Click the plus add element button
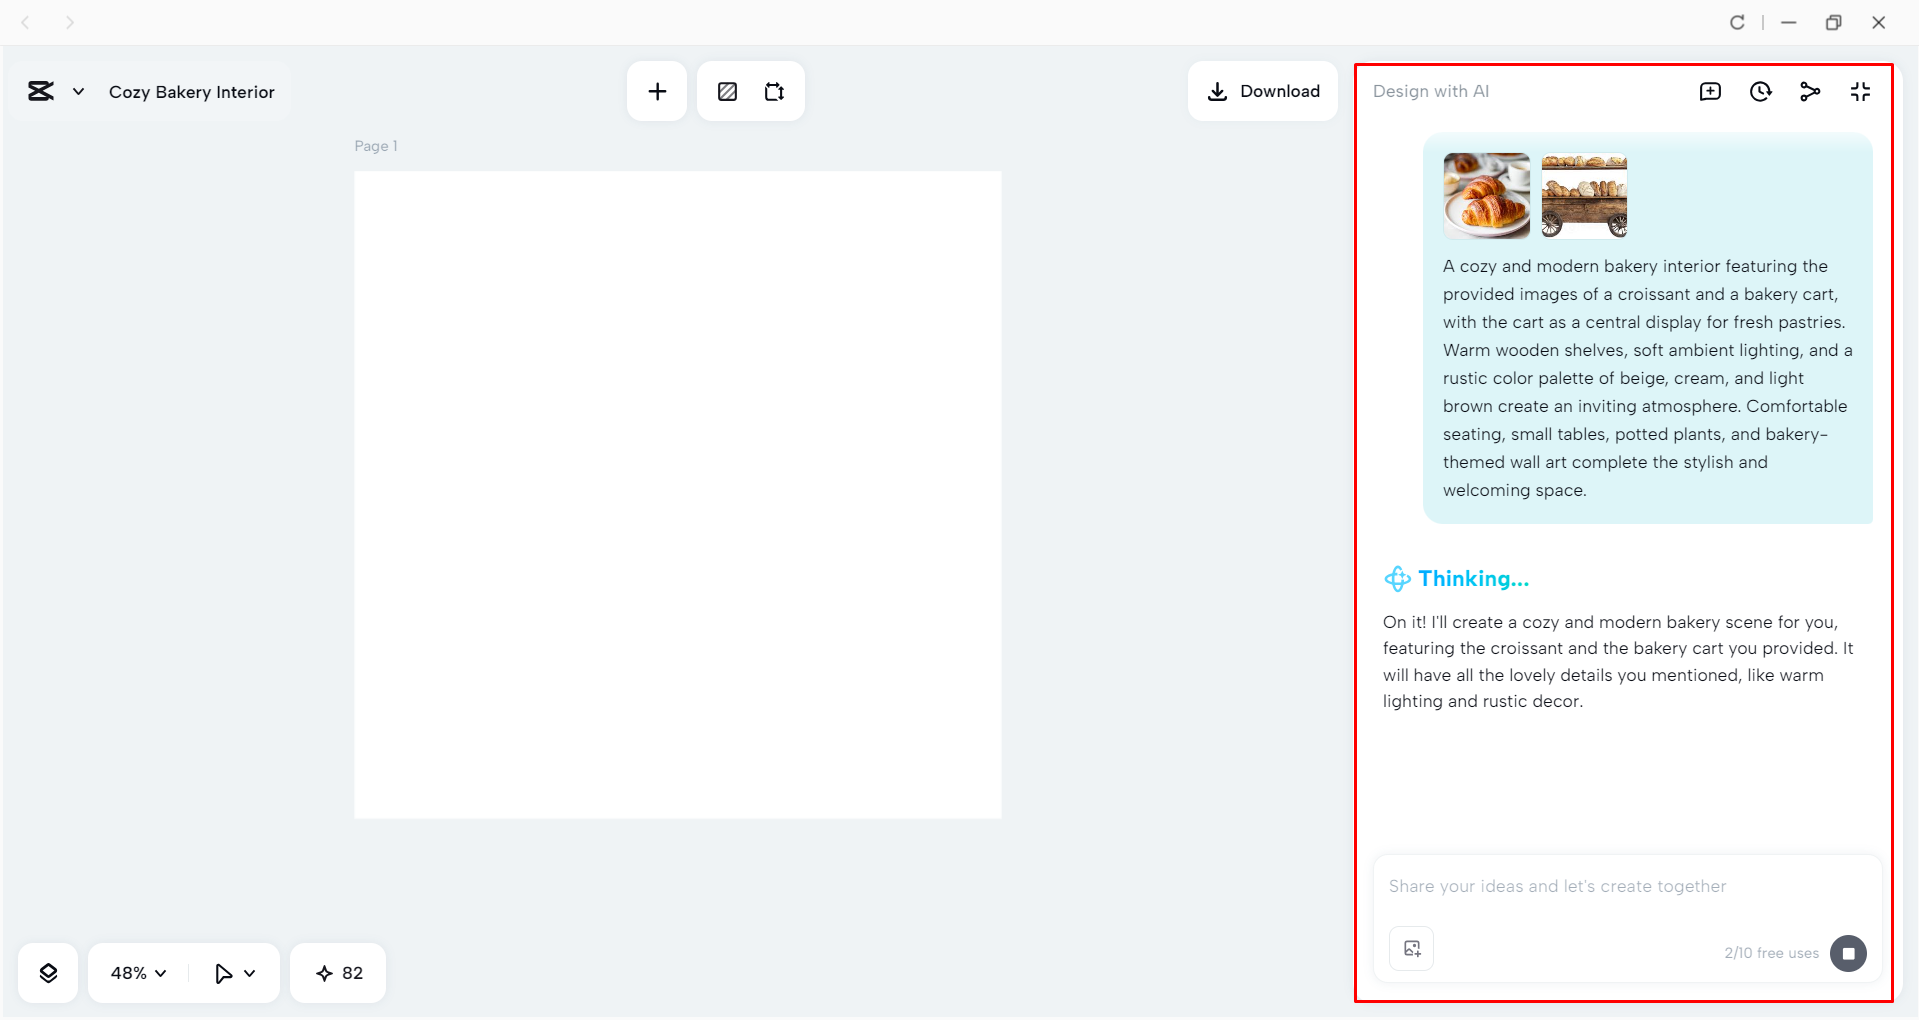This screenshot has width=1919, height=1020. pyautogui.click(x=657, y=91)
